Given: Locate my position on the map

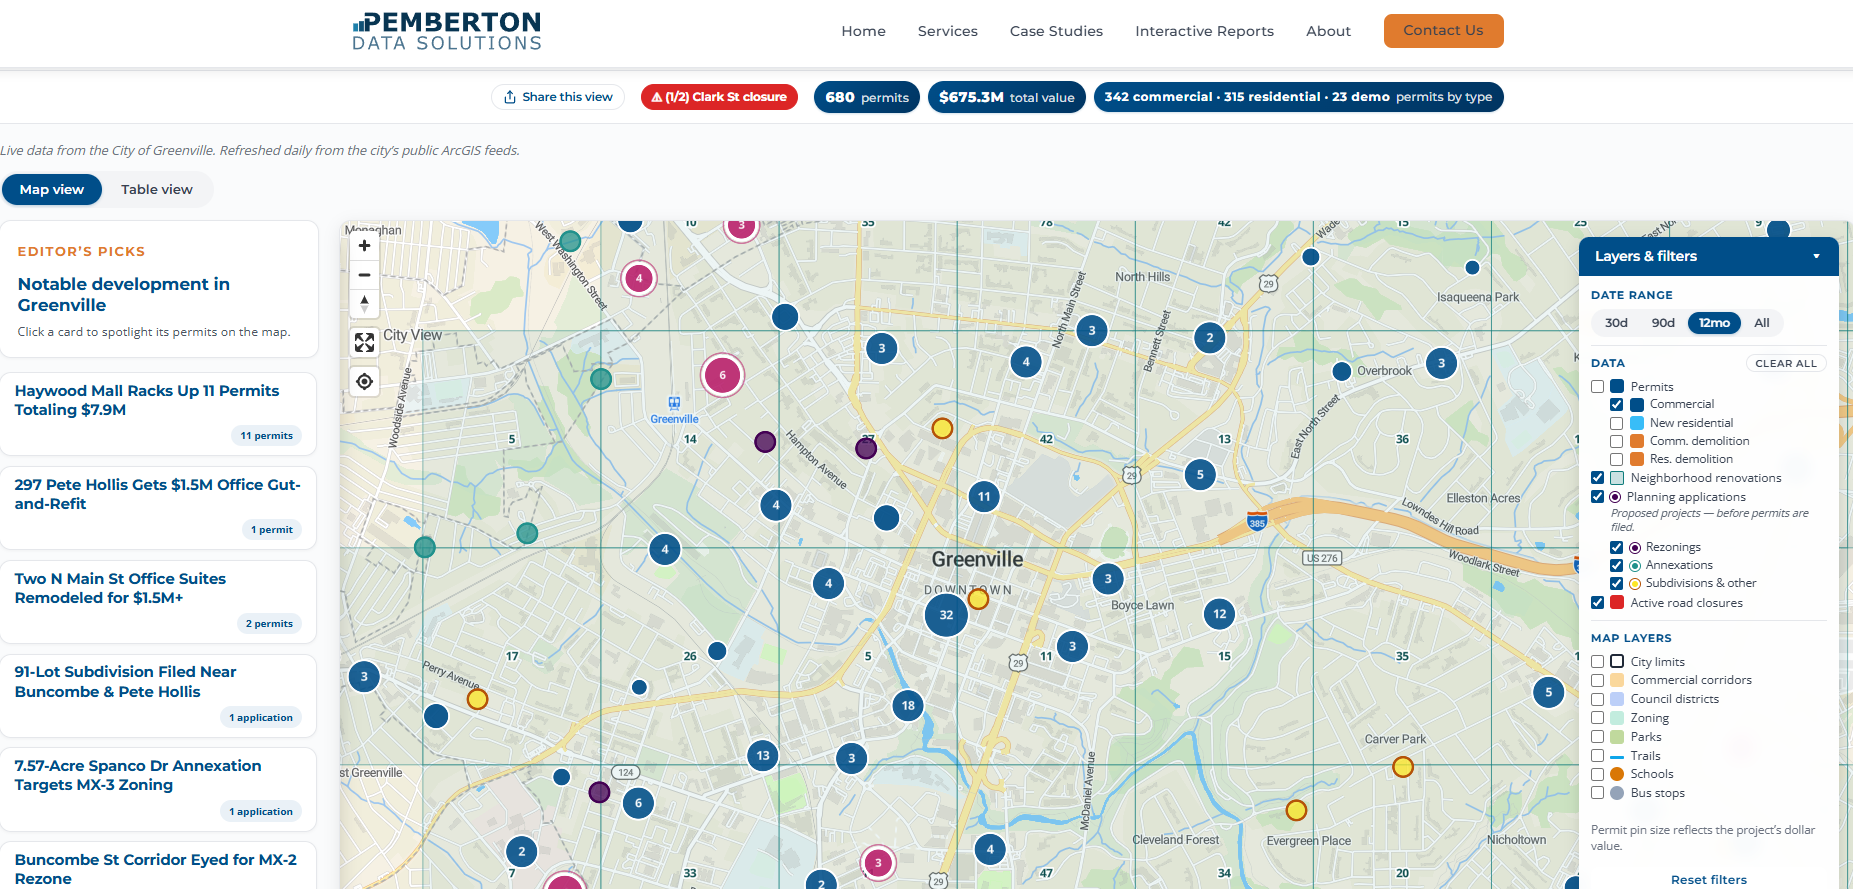Looking at the screenshot, I should coord(364,381).
